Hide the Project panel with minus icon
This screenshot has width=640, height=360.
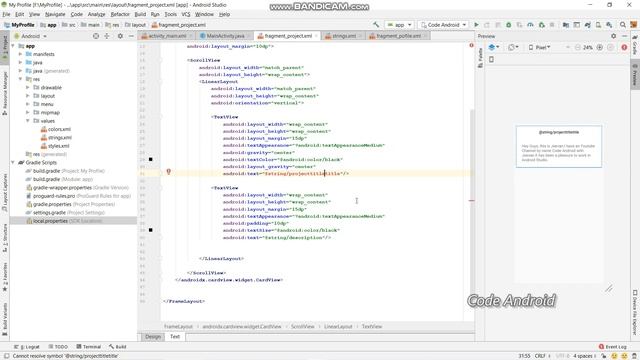tap(131, 36)
